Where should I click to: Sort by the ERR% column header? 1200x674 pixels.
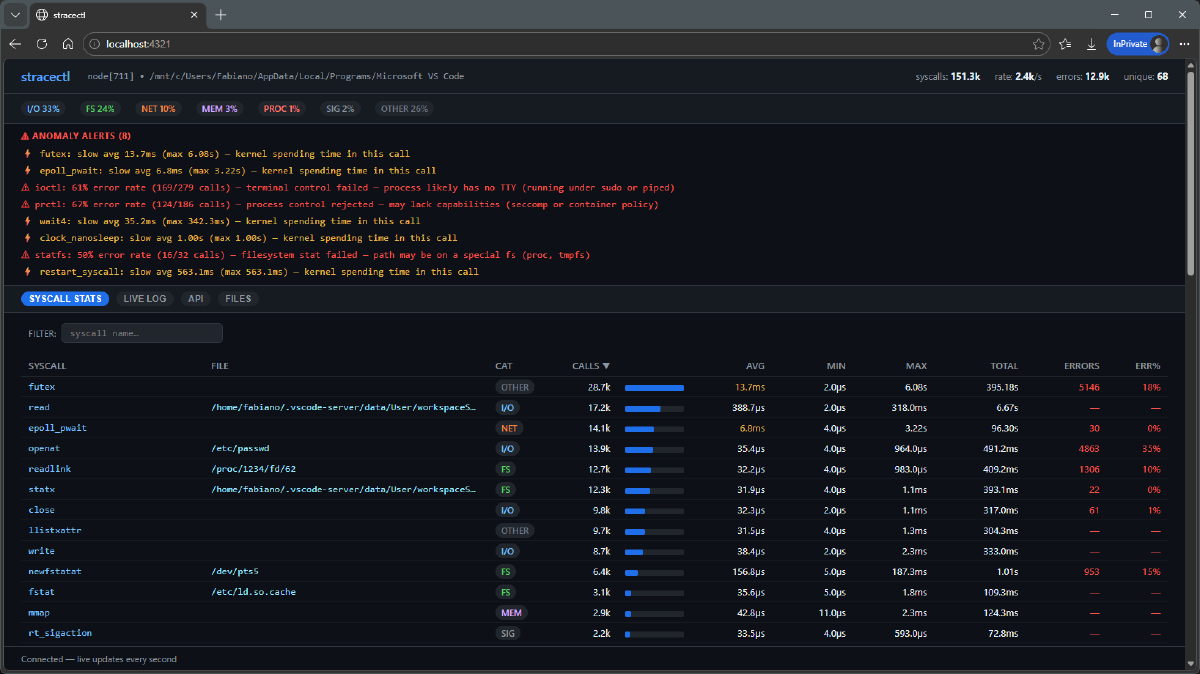[1148, 366]
